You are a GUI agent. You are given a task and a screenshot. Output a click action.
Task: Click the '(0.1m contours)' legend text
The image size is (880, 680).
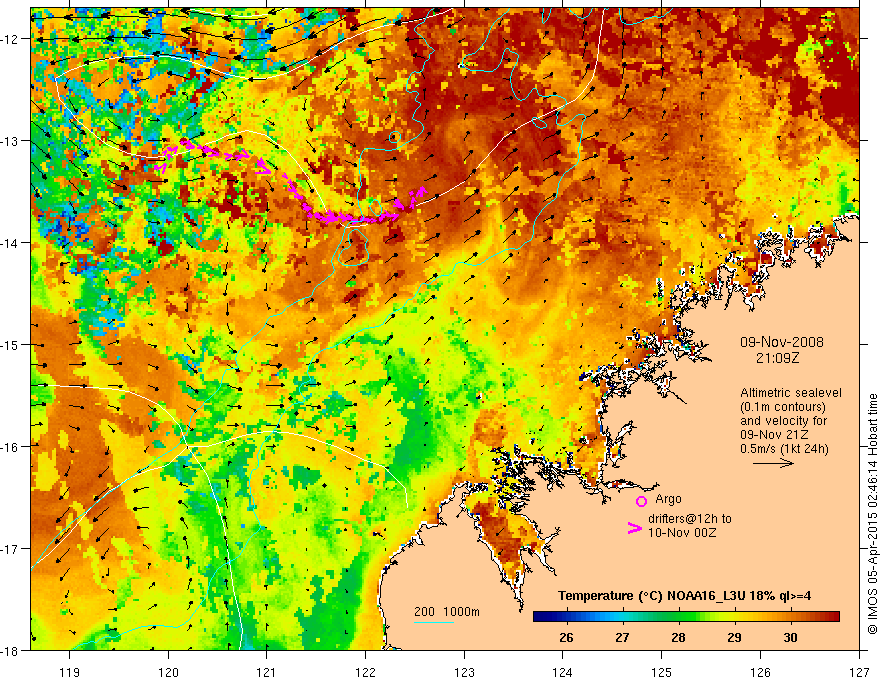[783, 407]
